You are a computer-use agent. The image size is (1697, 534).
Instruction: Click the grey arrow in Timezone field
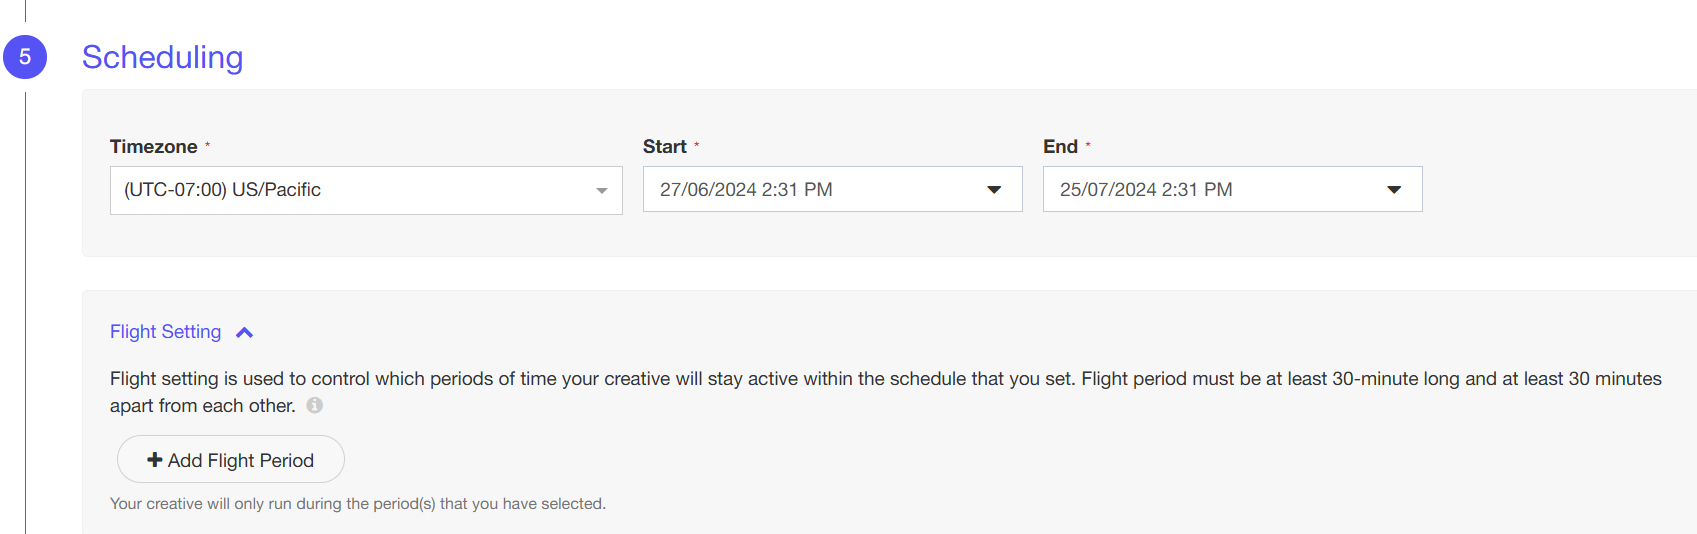click(601, 191)
